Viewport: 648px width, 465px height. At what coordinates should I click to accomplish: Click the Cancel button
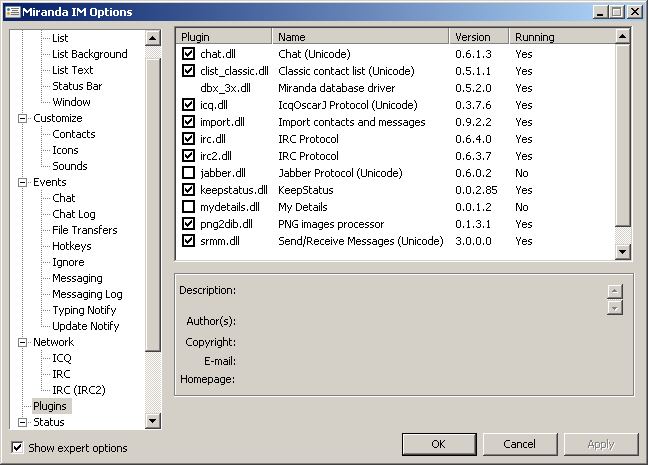(519, 444)
